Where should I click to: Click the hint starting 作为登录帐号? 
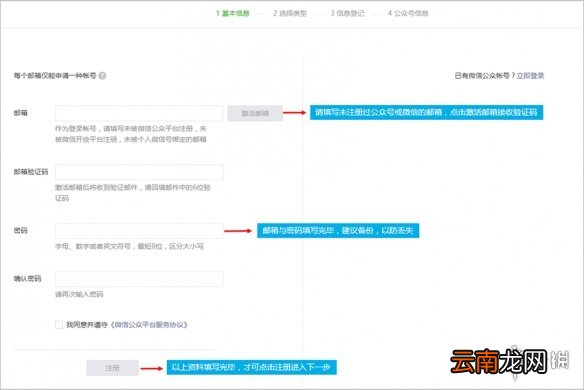click(x=131, y=134)
